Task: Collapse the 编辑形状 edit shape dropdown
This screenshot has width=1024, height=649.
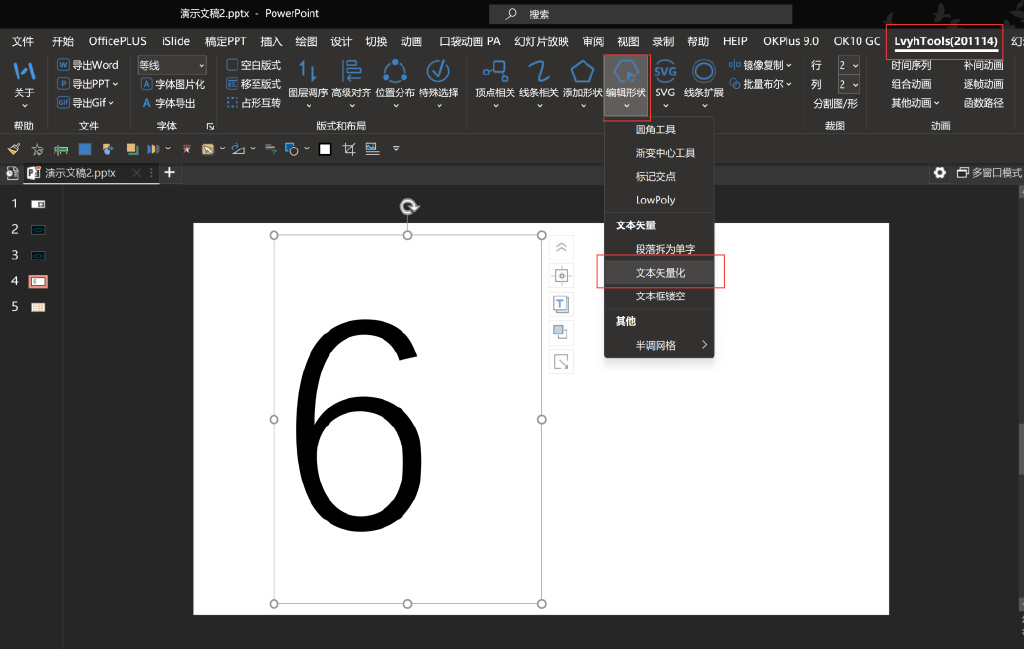Action: click(x=626, y=86)
